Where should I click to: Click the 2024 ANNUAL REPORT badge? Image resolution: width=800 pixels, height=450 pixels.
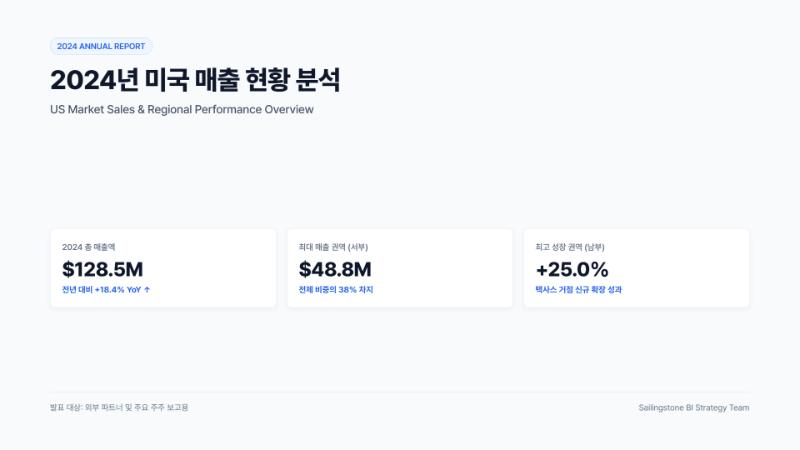point(101,46)
